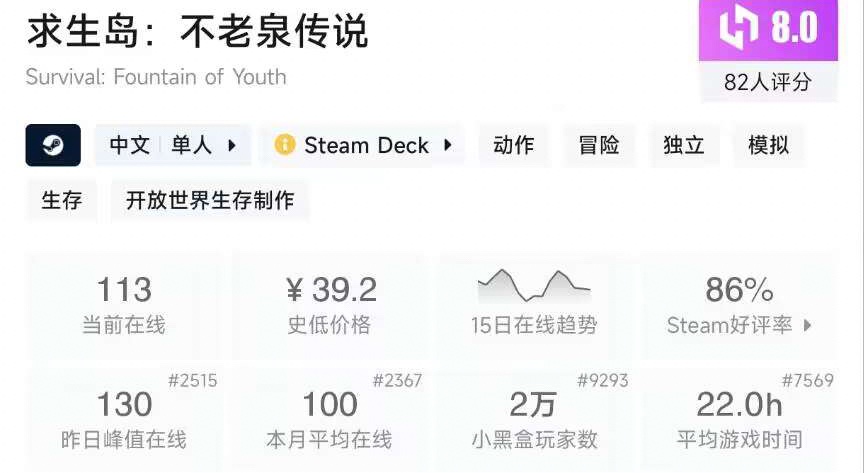Image resolution: width=864 pixels, height=473 pixels.
Task: Expand the 中文 单人 language arrow
Action: coord(232,146)
